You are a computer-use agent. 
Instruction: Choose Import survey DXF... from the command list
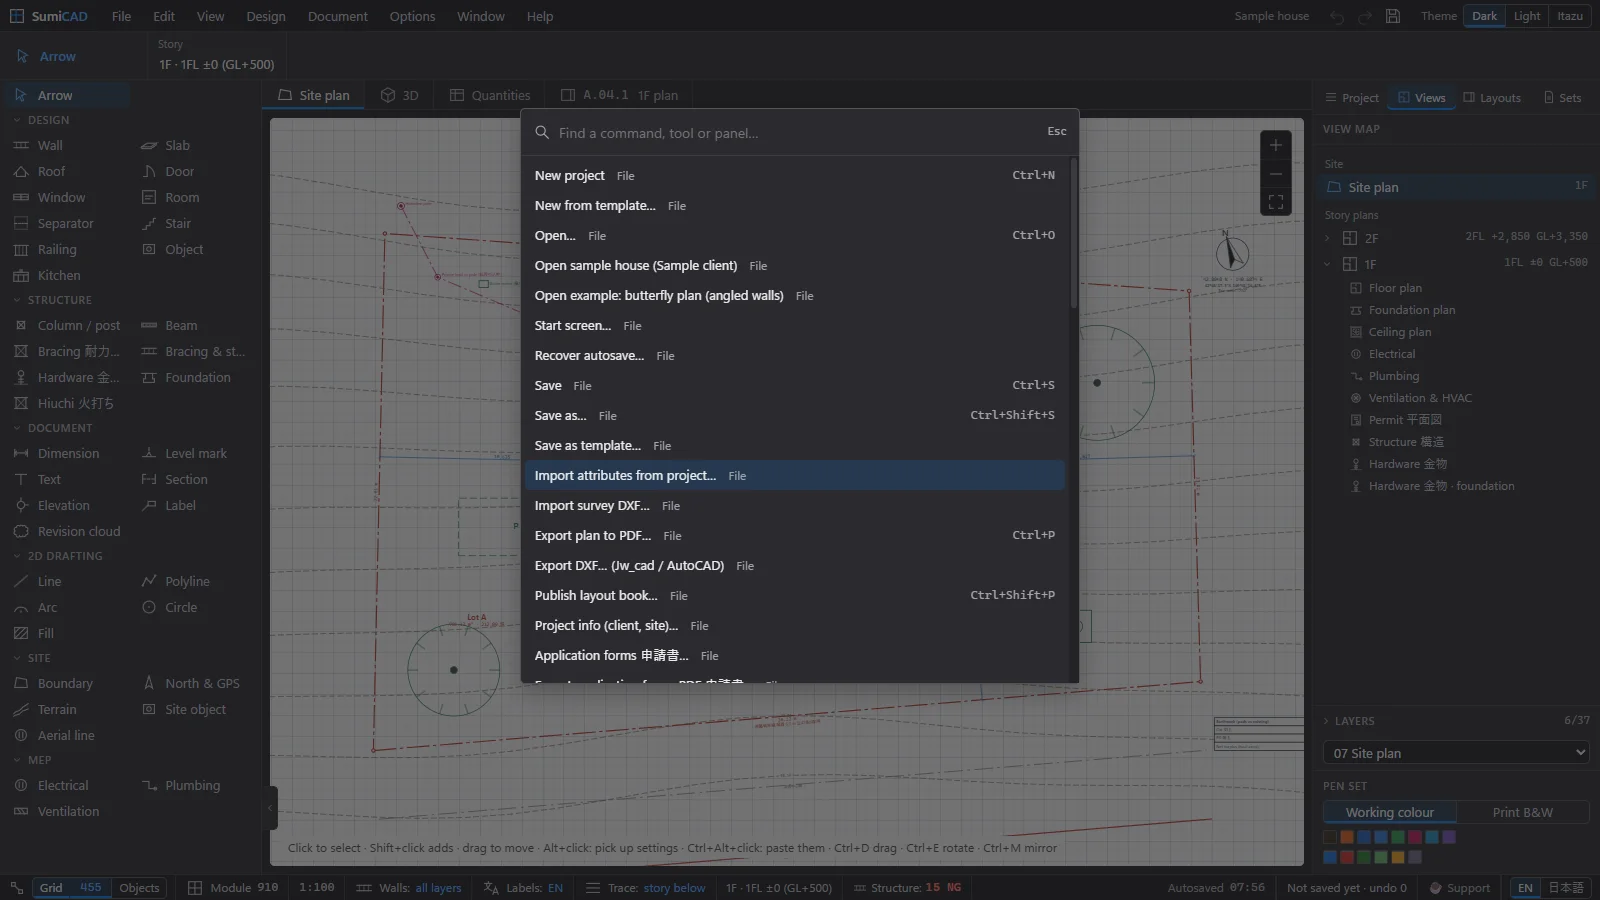(x=795, y=506)
